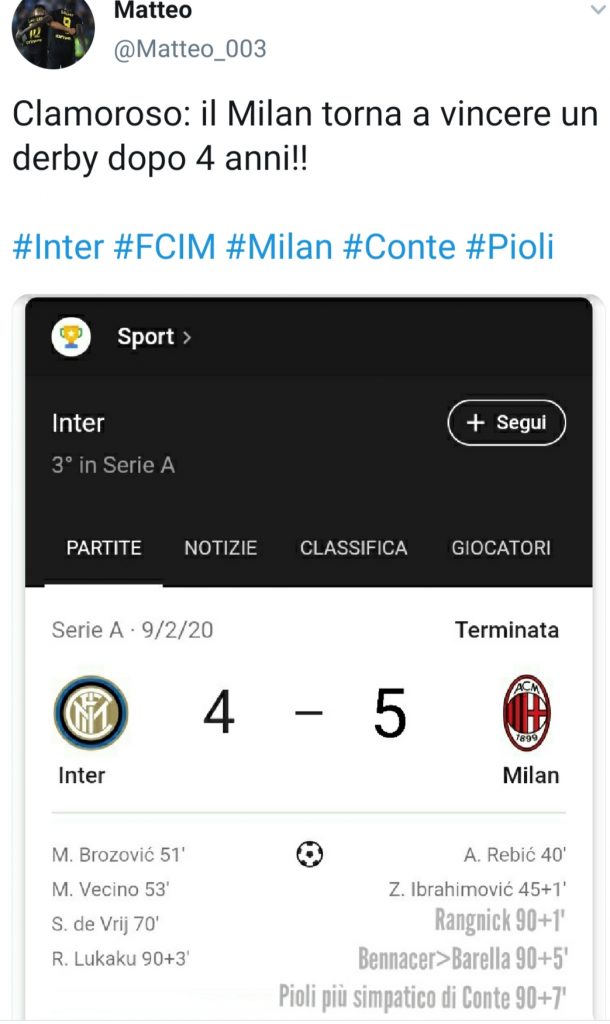The image size is (610, 1024).
Task: Click the soccer ball goals icon
Action: pos(310,855)
